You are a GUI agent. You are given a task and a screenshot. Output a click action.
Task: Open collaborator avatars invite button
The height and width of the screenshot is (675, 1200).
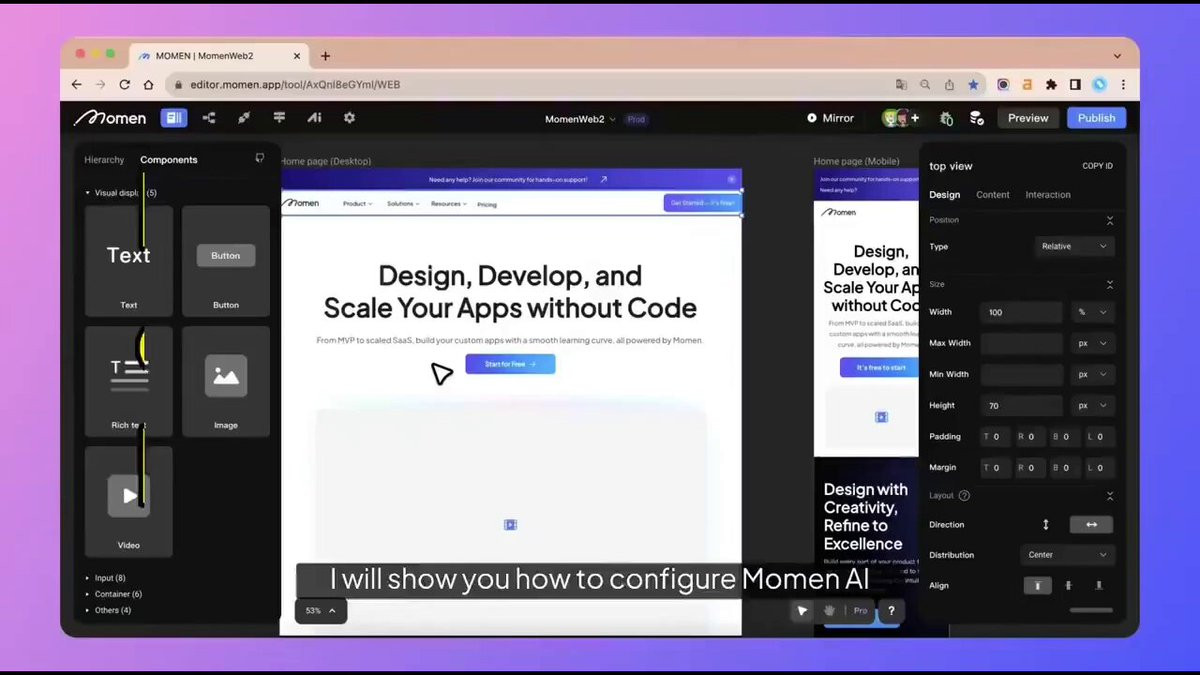coord(914,118)
